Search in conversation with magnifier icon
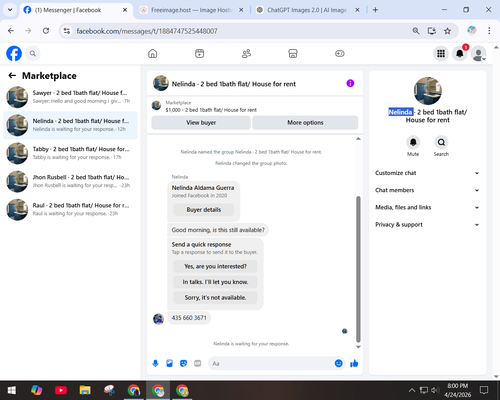Image resolution: width=500 pixels, height=400 pixels. (441, 142)
